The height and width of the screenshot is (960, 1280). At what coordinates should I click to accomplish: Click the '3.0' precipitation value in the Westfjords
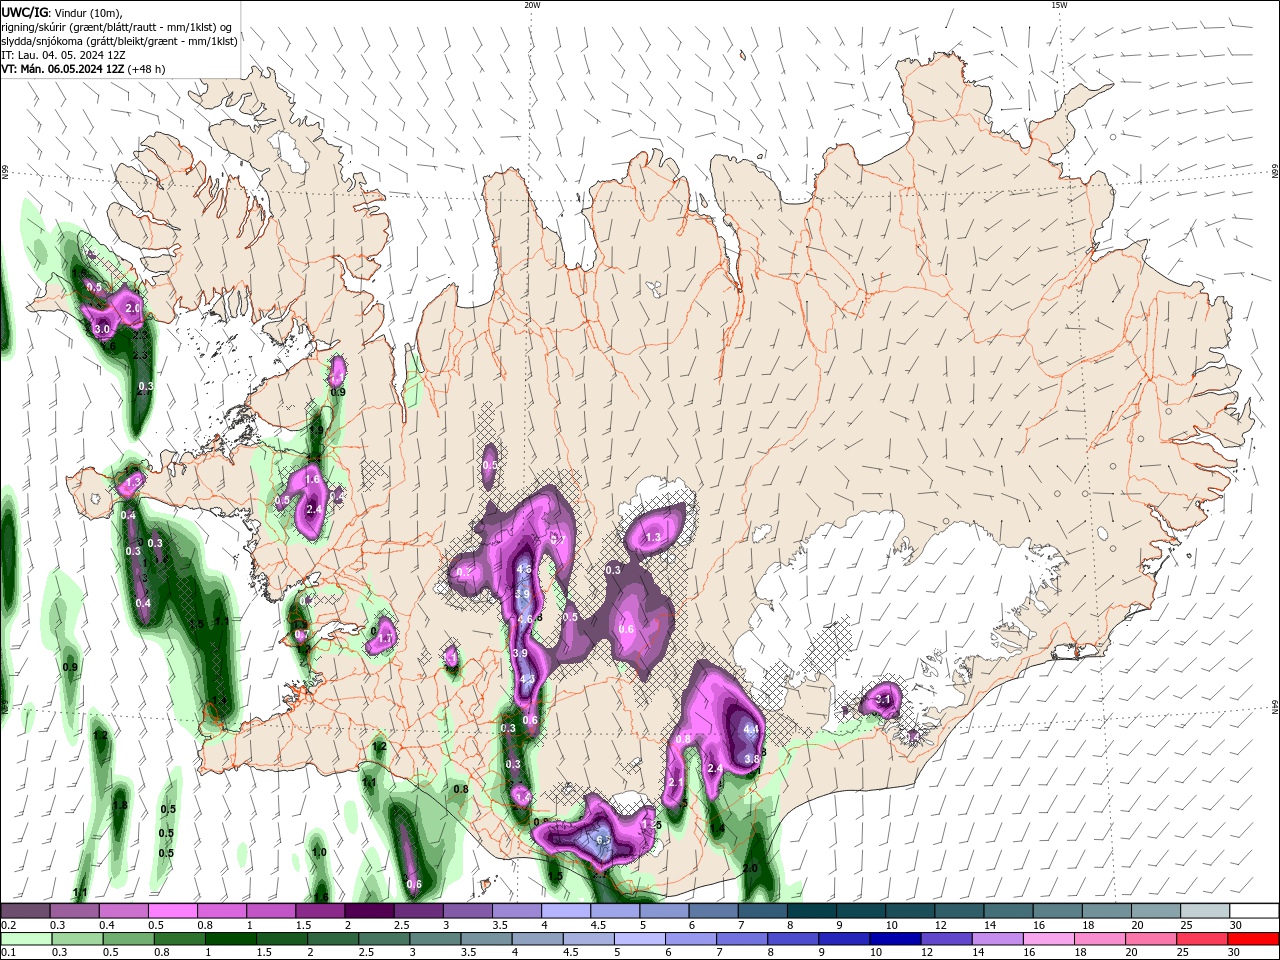pos(101,329)
